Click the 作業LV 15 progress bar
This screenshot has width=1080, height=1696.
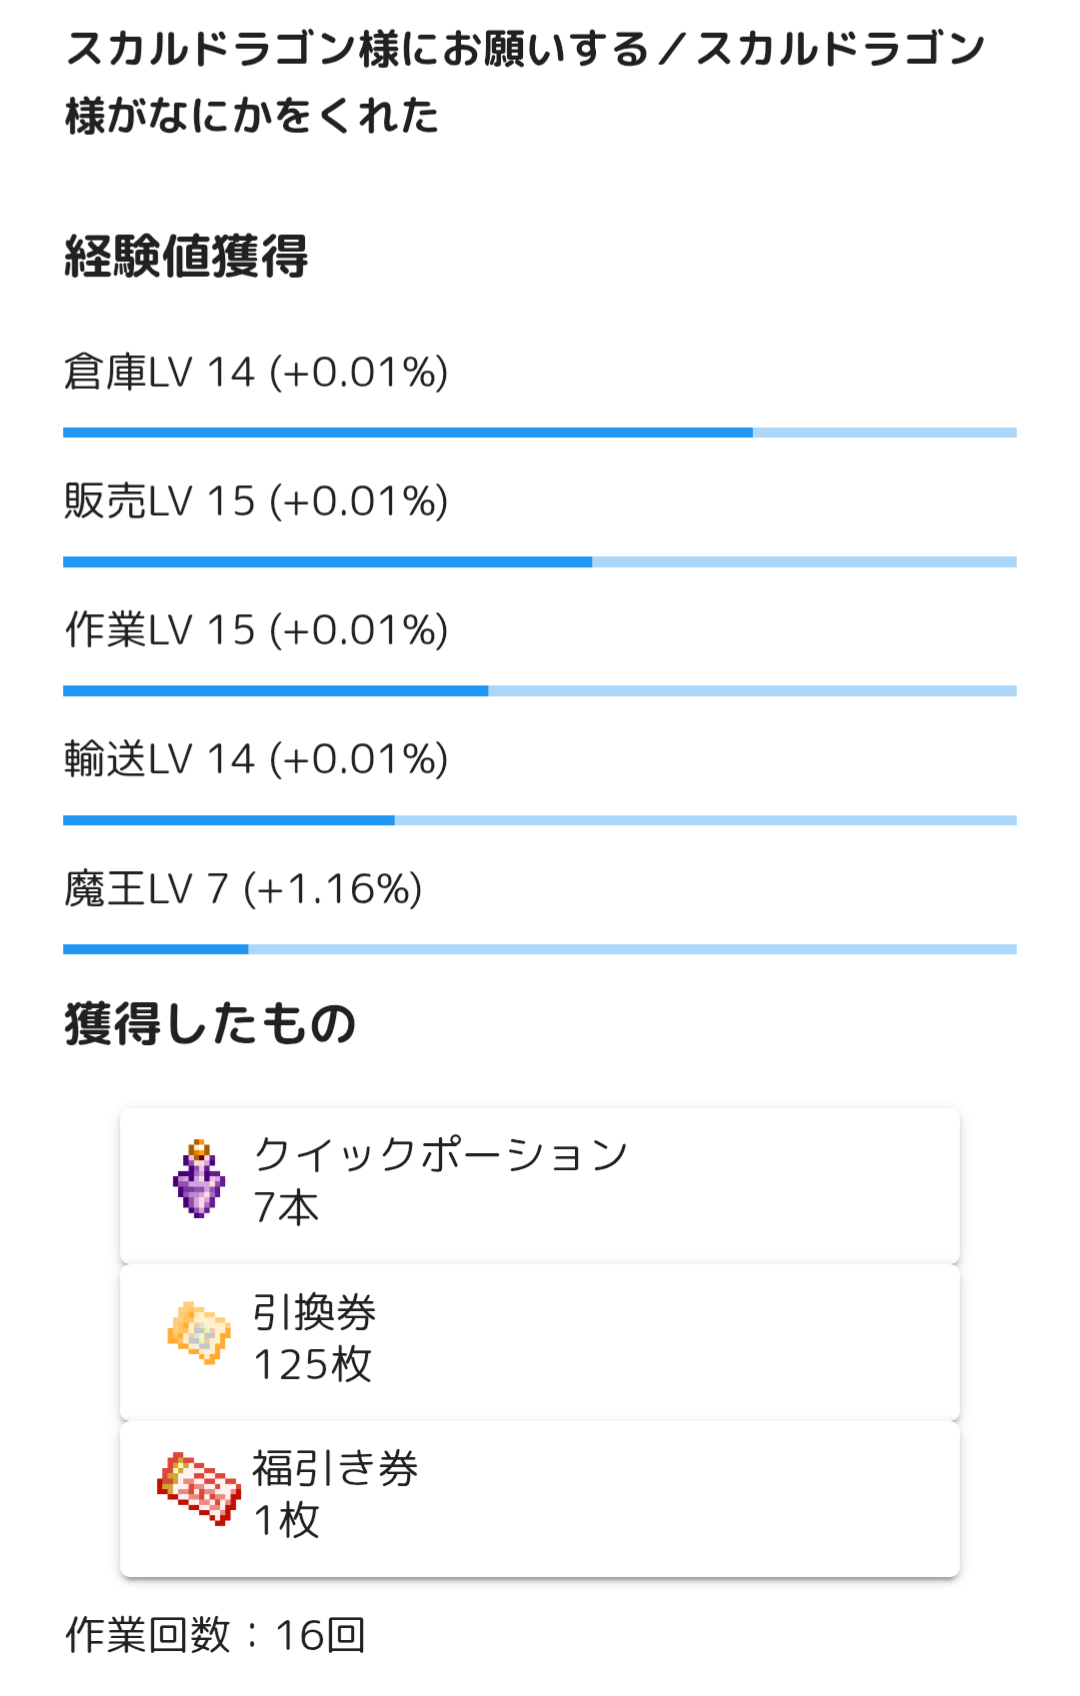pyautogui.click(x=540, y=691)
